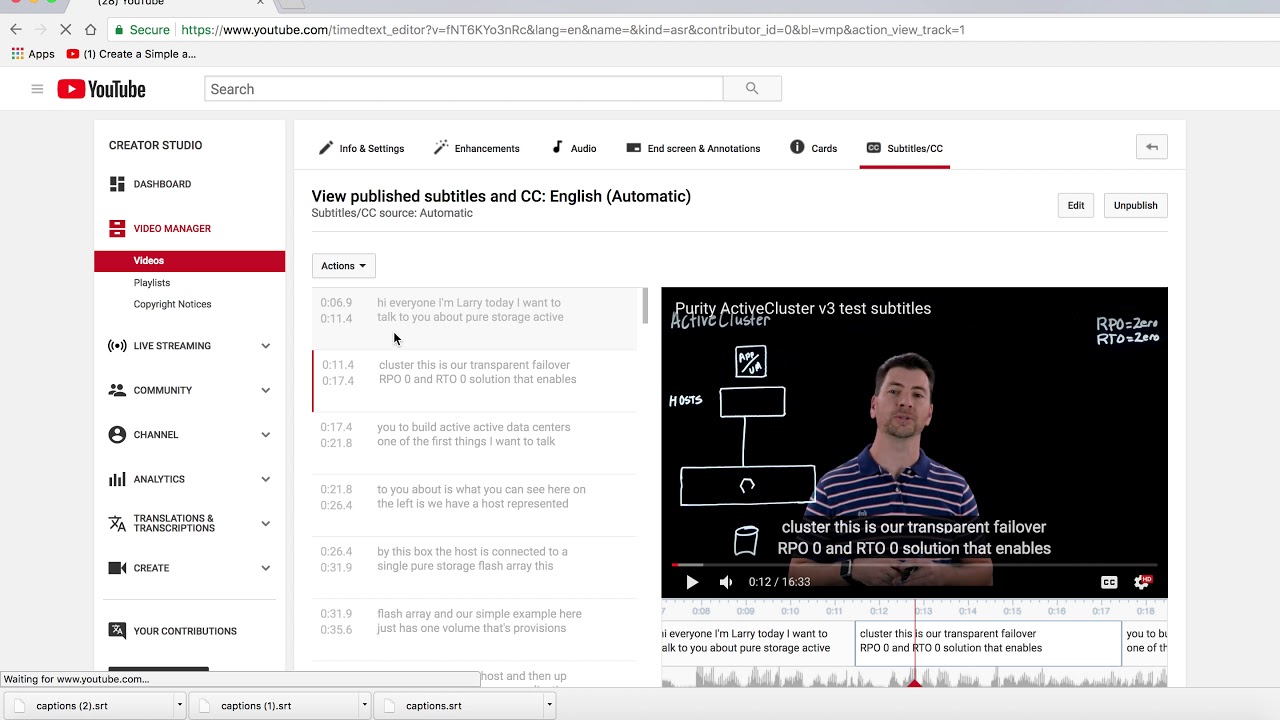
Task: Click the Your Contributions translate icon
Action: (x=117, y=631)
